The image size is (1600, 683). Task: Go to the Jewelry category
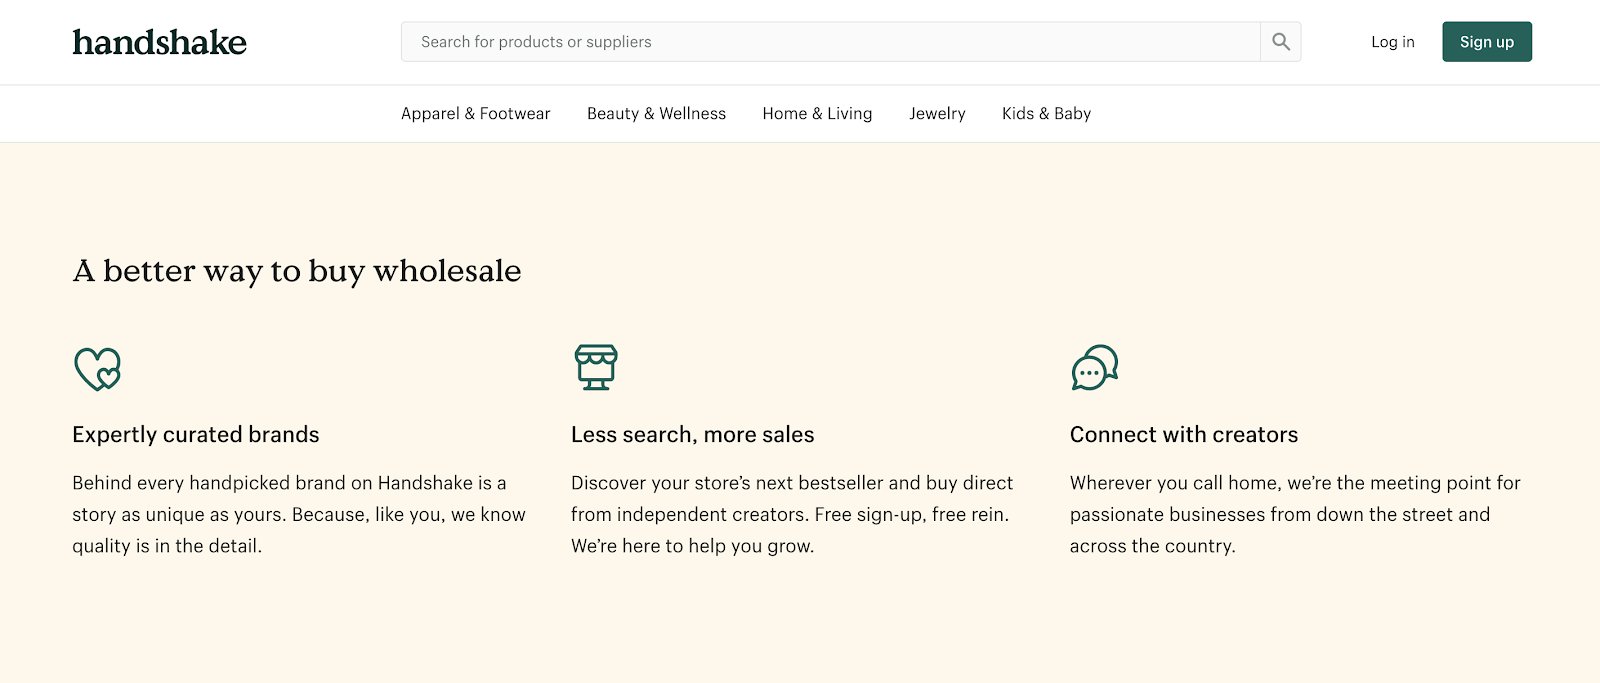coord(937,114)
